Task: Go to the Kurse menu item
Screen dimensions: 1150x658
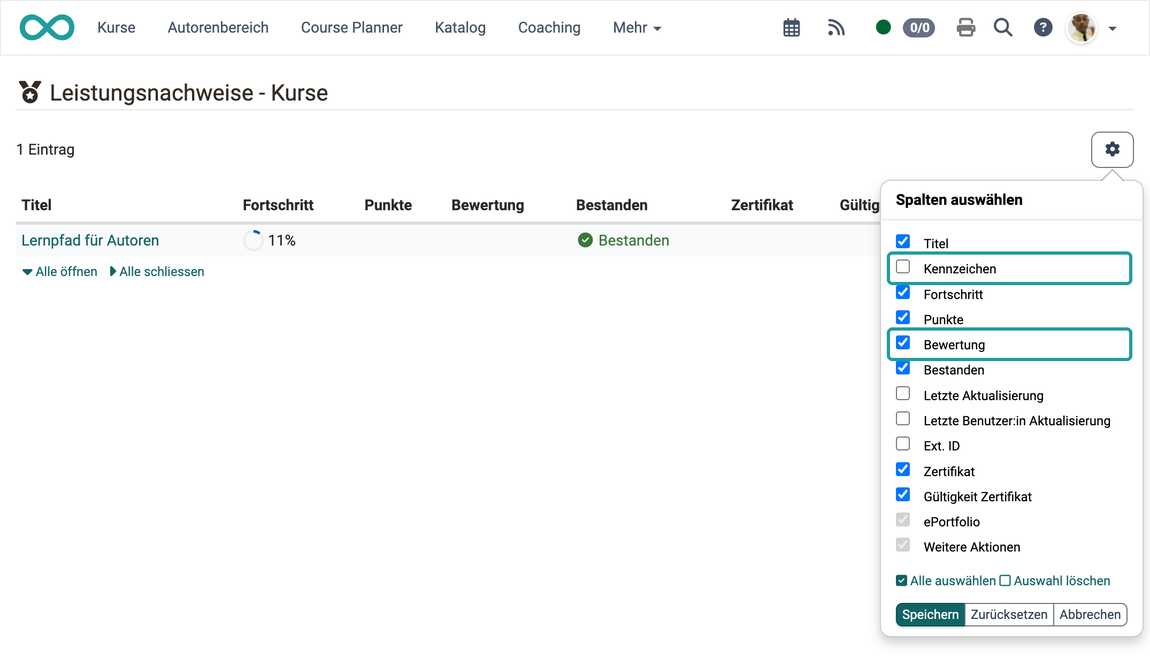Action: click(x=117, y=28)
